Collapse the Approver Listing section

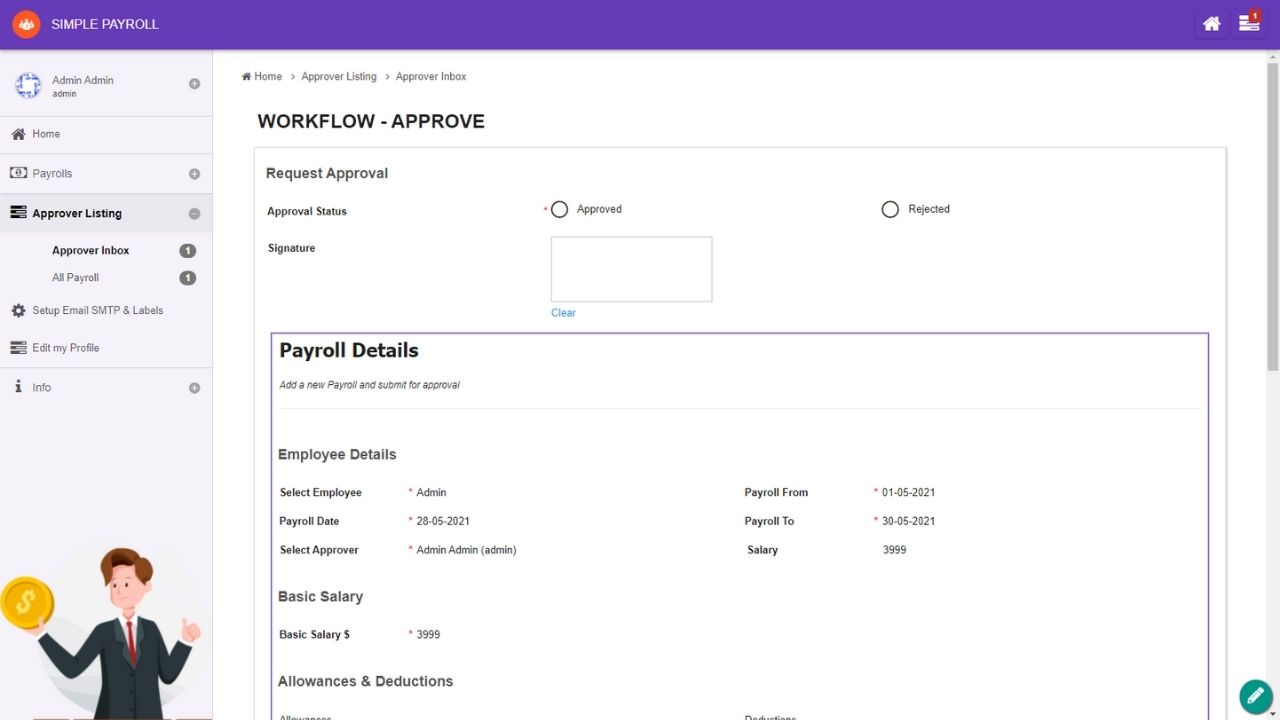[x=194, y=214]
